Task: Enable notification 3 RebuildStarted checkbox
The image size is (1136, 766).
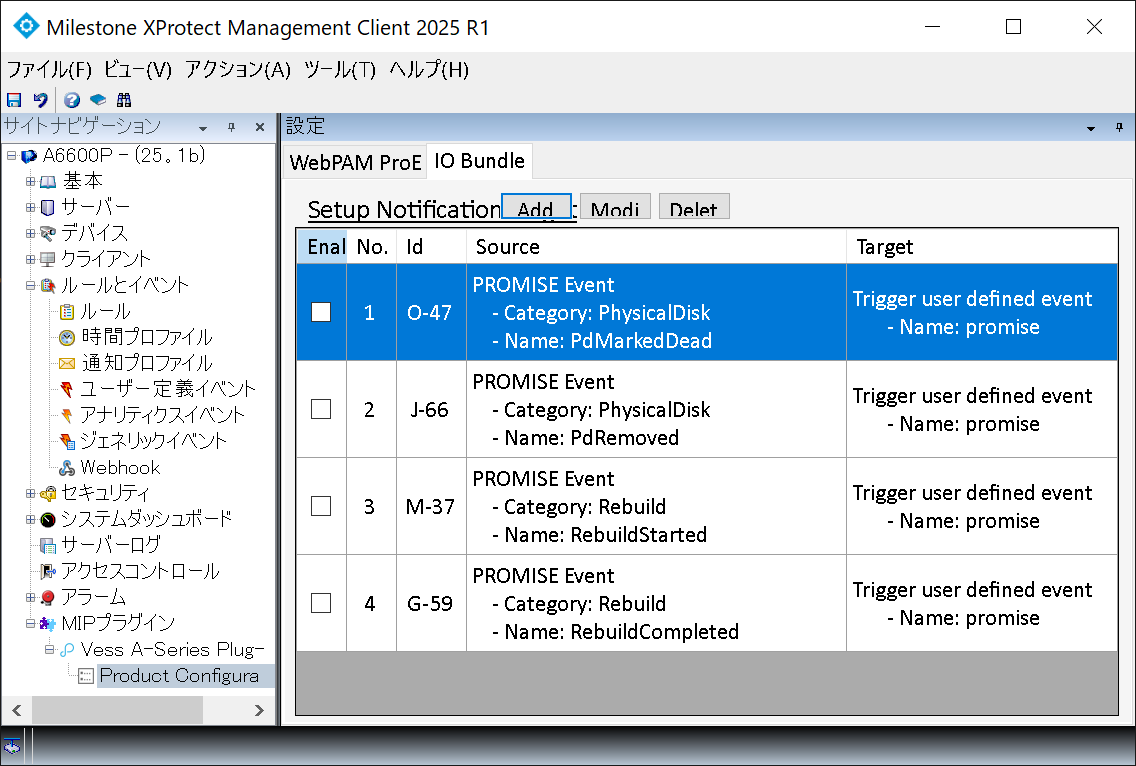Action: click(321, 506)
